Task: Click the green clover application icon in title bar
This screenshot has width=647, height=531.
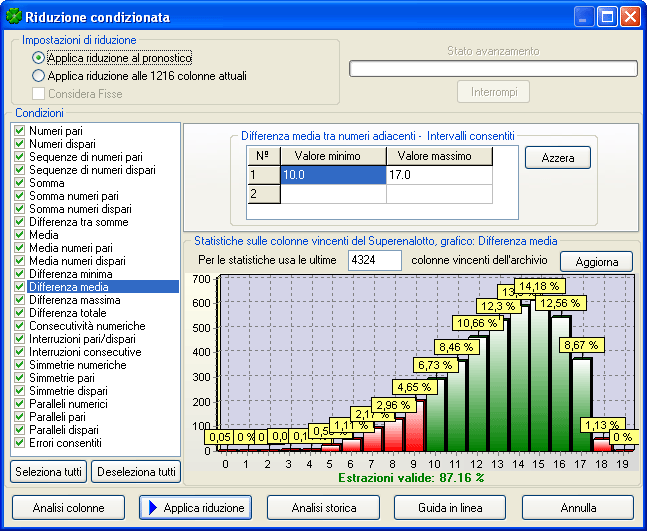Action: [x=15, y=17]
